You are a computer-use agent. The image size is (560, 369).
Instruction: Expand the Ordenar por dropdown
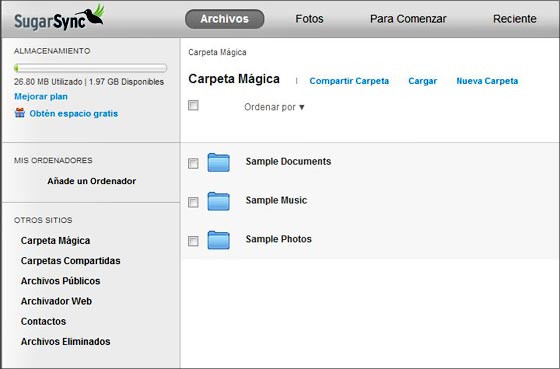coord(274,107)
